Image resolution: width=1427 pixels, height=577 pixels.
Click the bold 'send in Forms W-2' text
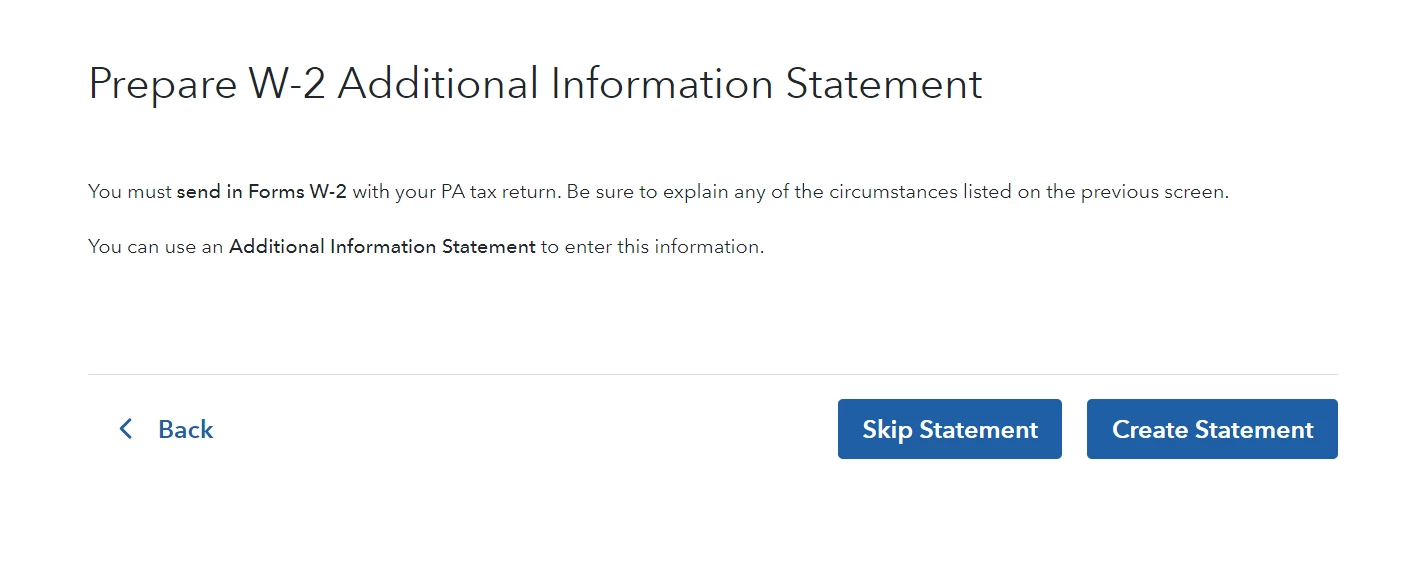pyautogui.click(x=261, y=192)
